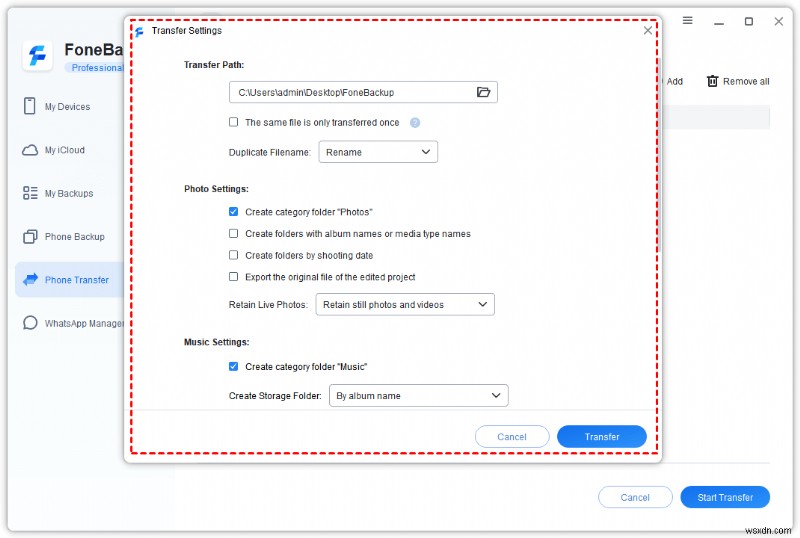800x538 pixels.
Task: Open the hamburger menu in title bar
Action: coord(687,20)
